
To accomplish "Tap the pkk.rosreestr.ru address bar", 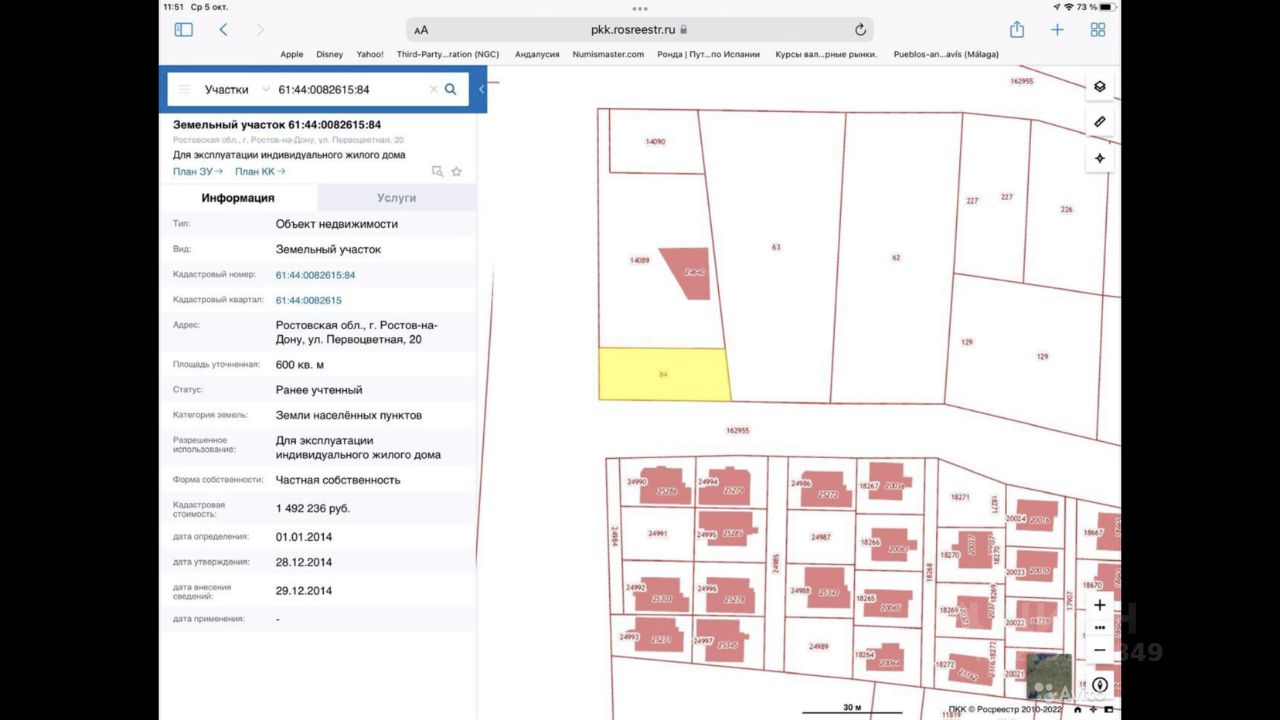I will coord(640,30).
